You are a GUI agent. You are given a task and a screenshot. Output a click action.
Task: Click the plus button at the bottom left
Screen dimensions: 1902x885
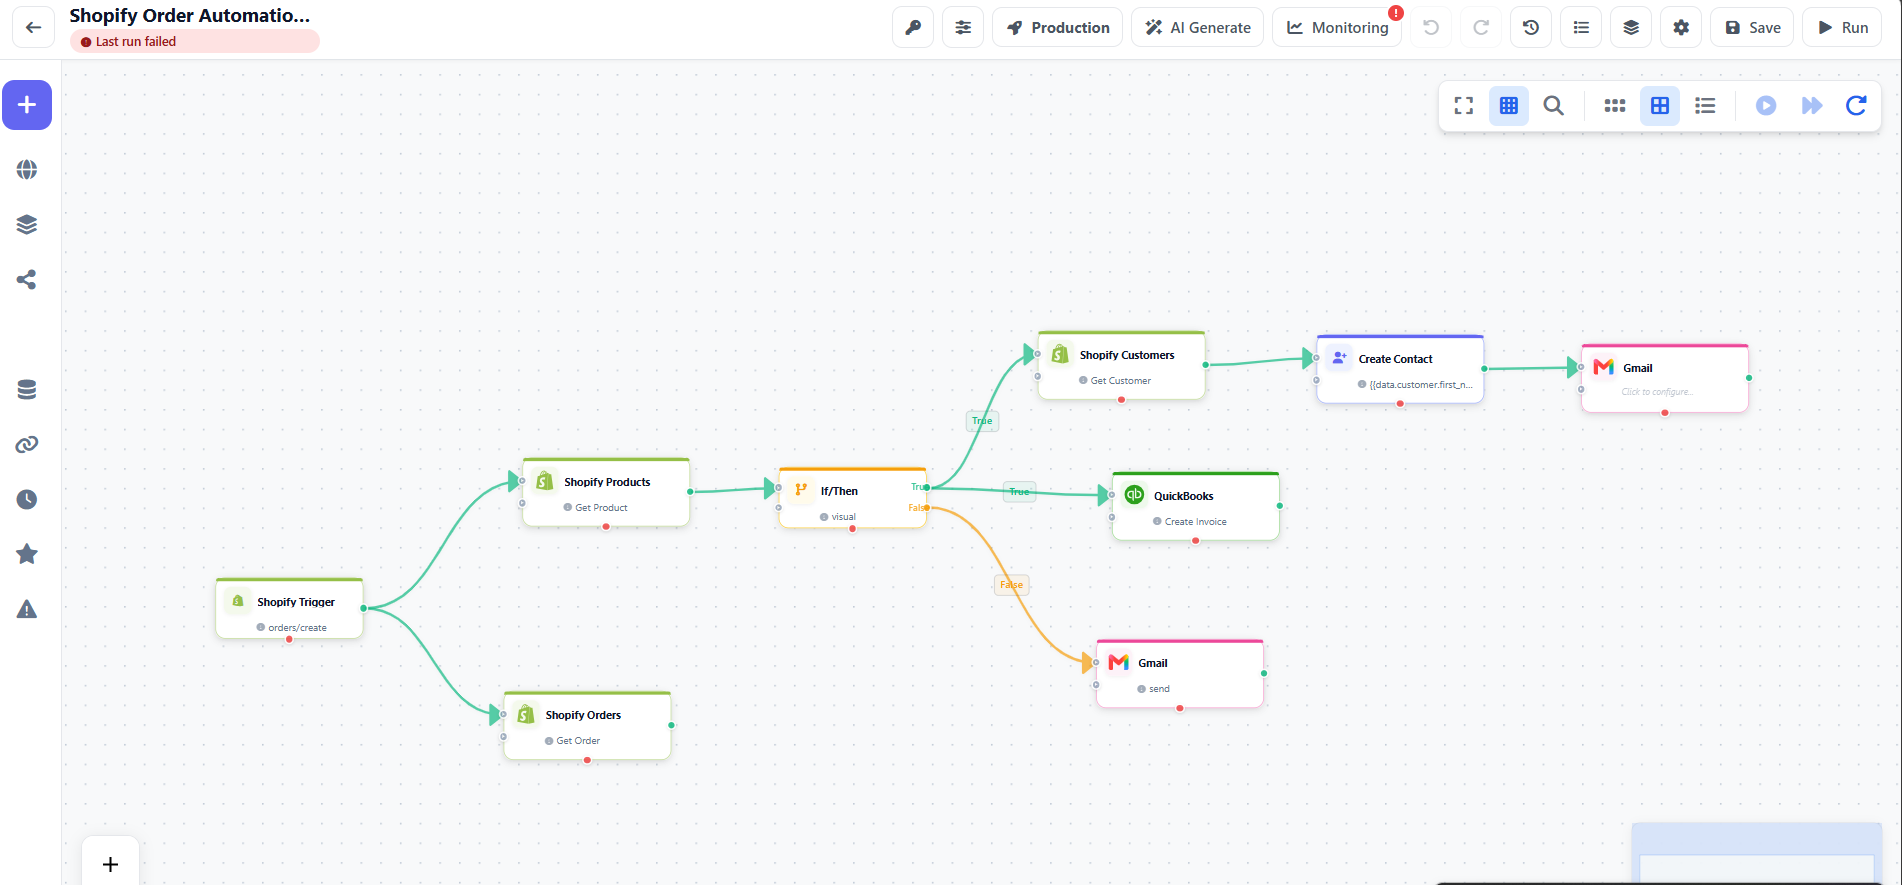point(110,863)
